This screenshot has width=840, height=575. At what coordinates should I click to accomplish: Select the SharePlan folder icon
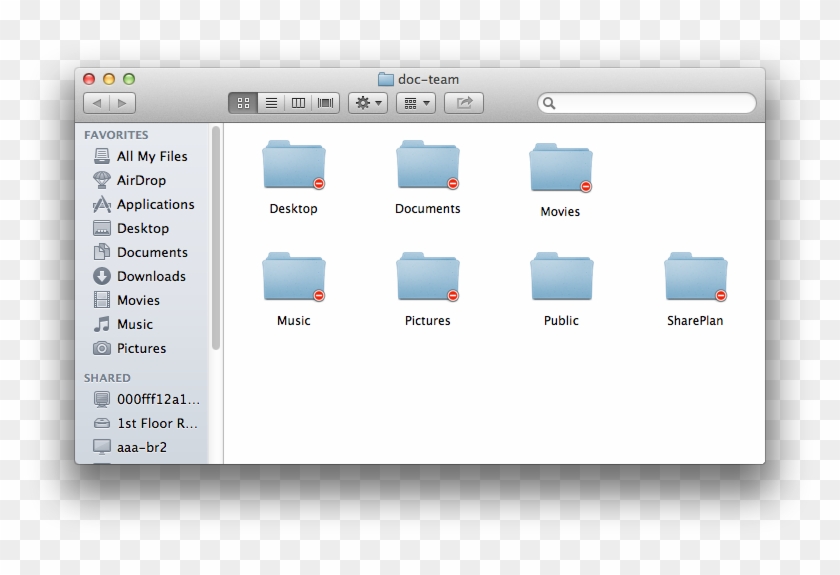[695, 277]
